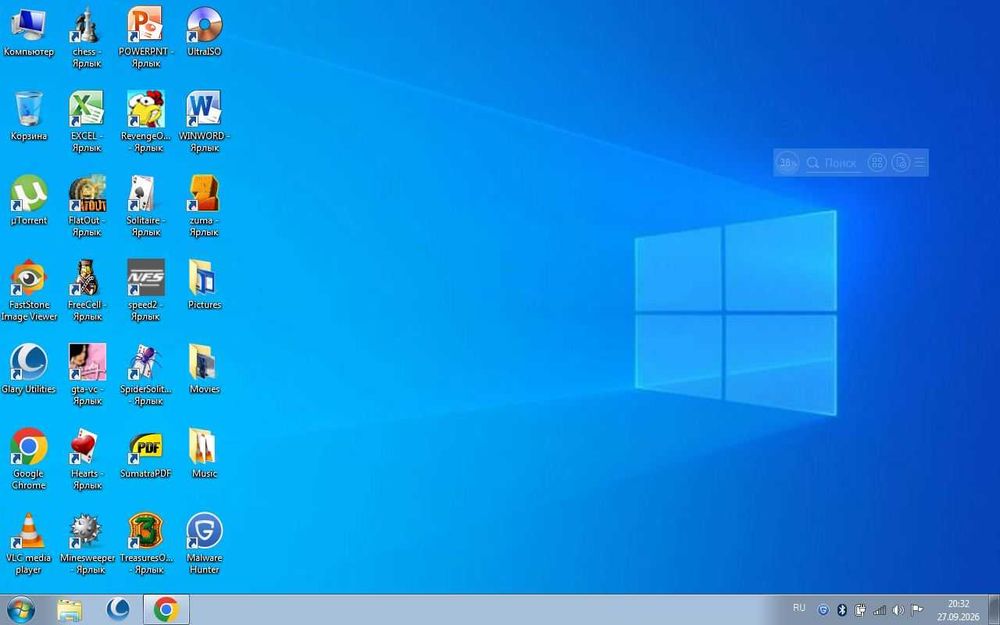Open Malware Hunter tray icon

coord(823,610)
